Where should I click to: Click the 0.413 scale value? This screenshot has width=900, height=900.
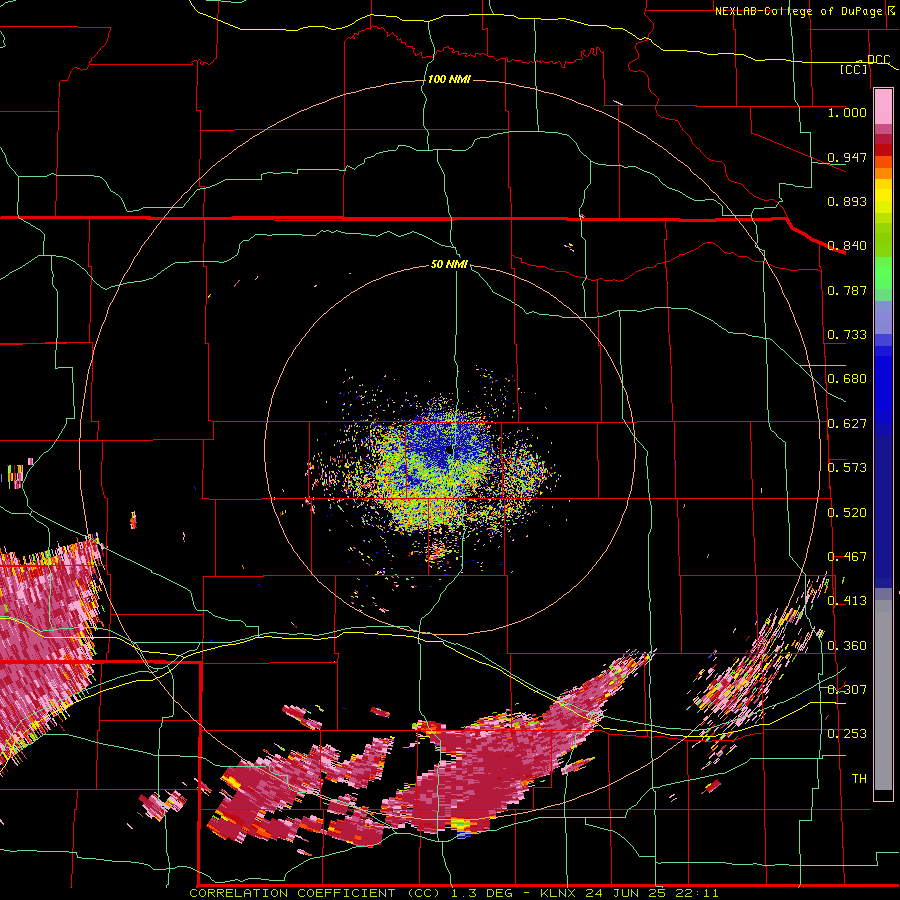pyautogui.click(x=847, y=601)
